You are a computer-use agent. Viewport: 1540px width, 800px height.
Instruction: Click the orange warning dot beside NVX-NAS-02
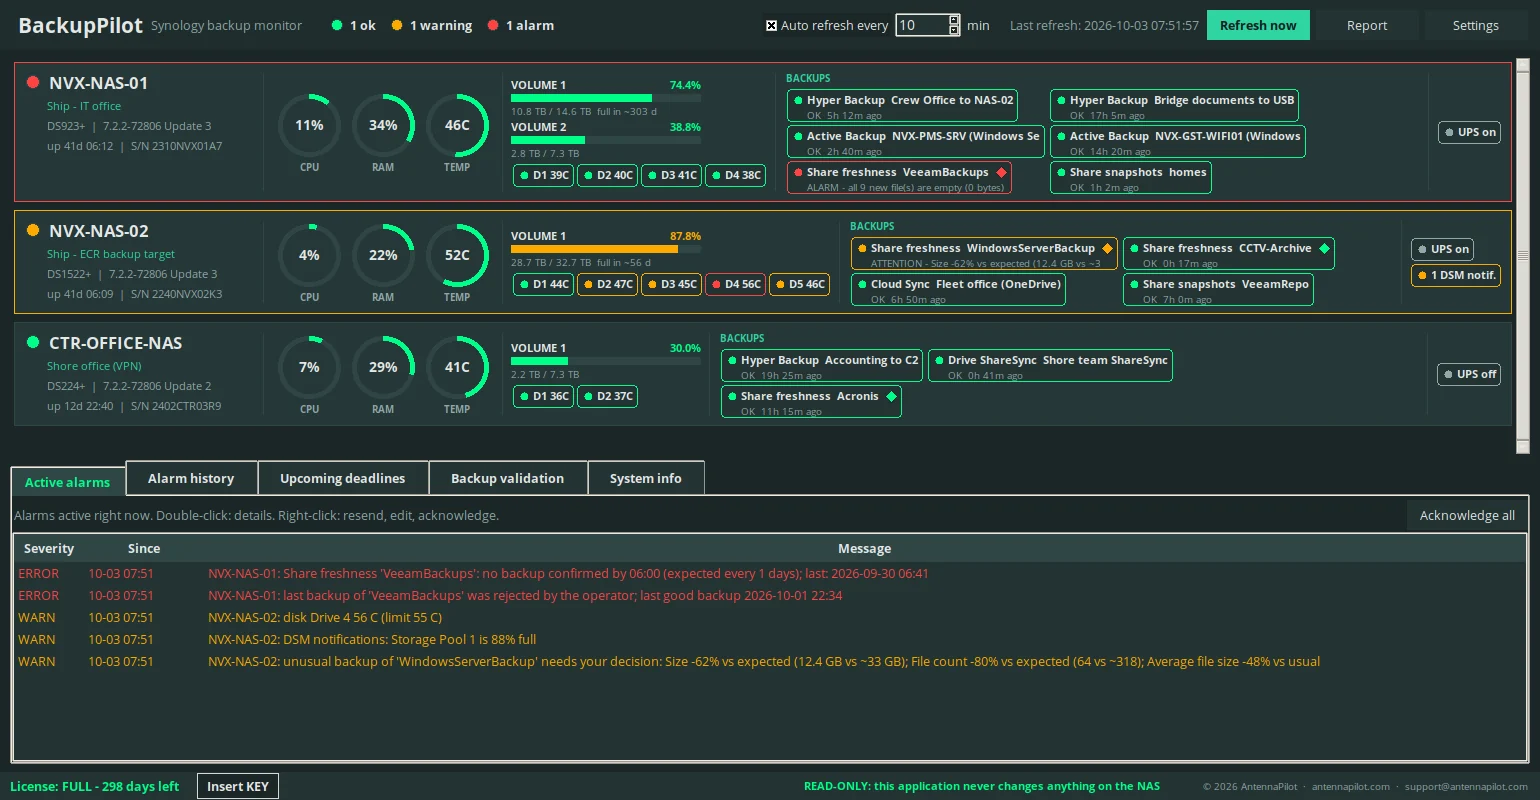coord(33,230)
